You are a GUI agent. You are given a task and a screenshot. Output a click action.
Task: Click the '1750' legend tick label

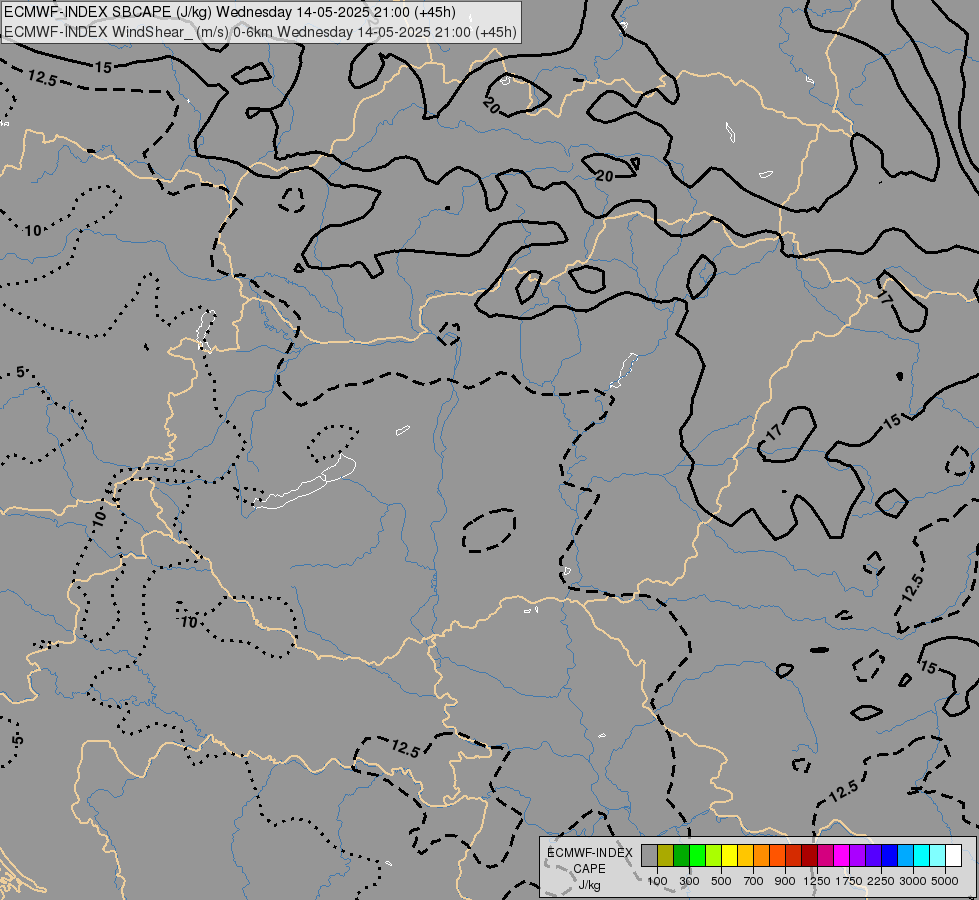[x=849, y=881]
